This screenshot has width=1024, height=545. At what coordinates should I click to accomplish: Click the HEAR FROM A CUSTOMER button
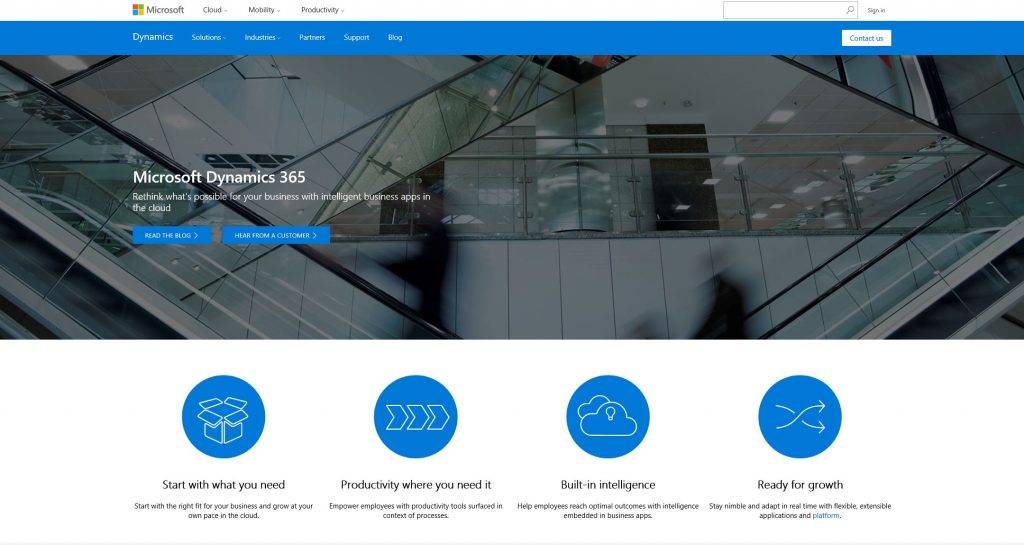pyautogui.click(x=276, y=235)
